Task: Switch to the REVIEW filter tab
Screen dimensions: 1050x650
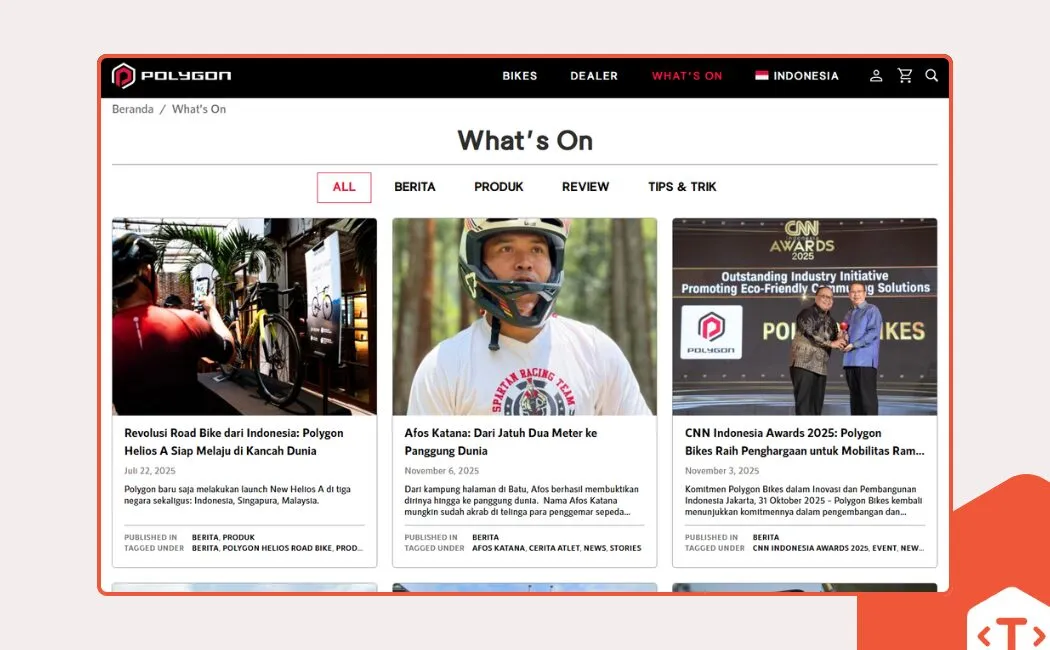Action: coord(586,186)
